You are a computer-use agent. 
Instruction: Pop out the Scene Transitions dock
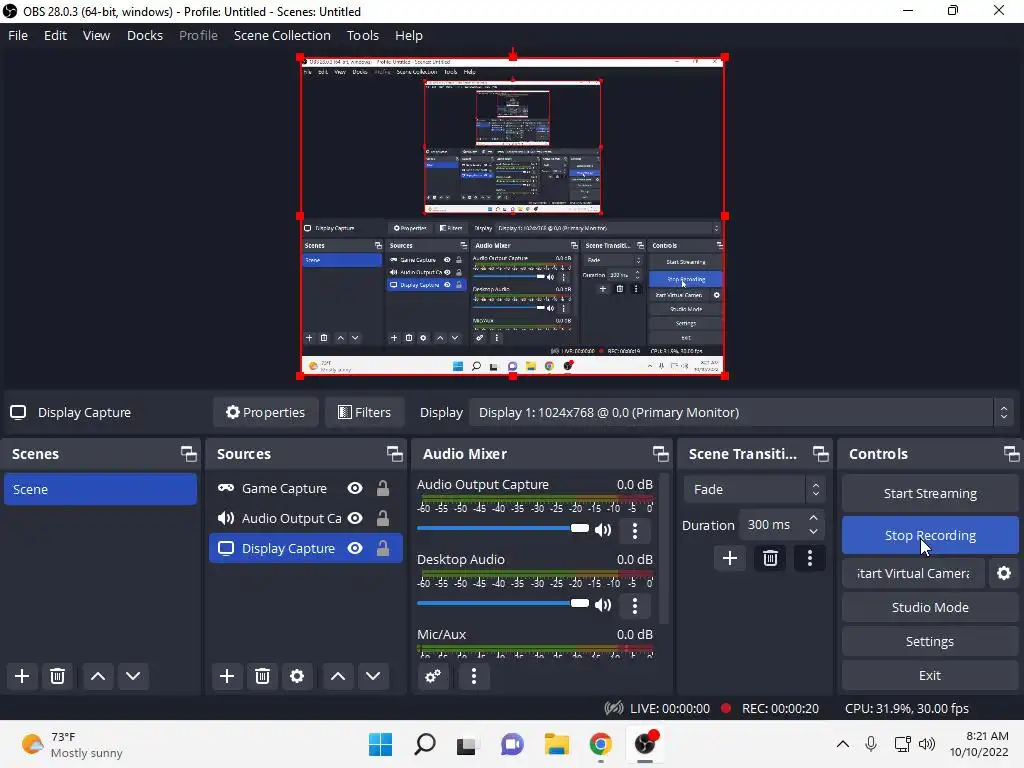pos(820,453)
